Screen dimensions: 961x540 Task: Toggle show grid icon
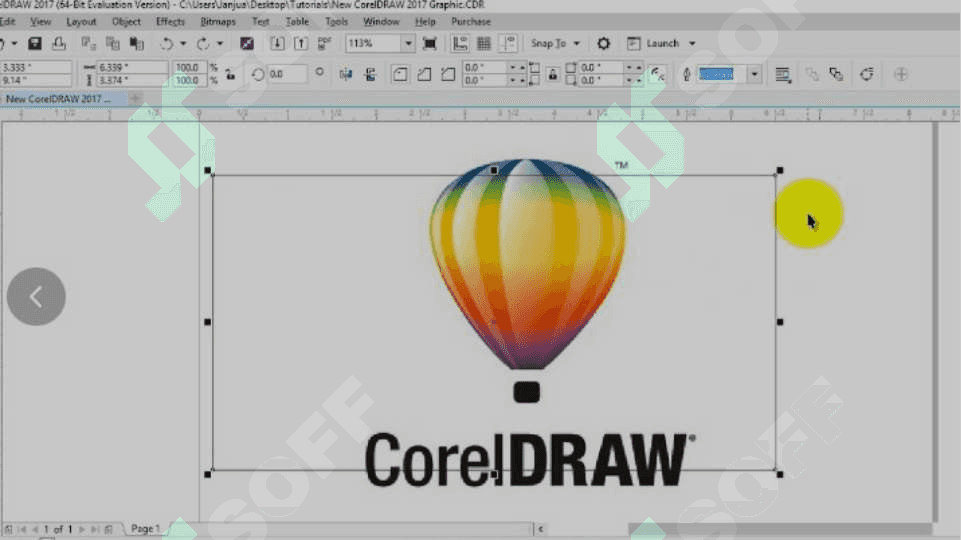484,44
